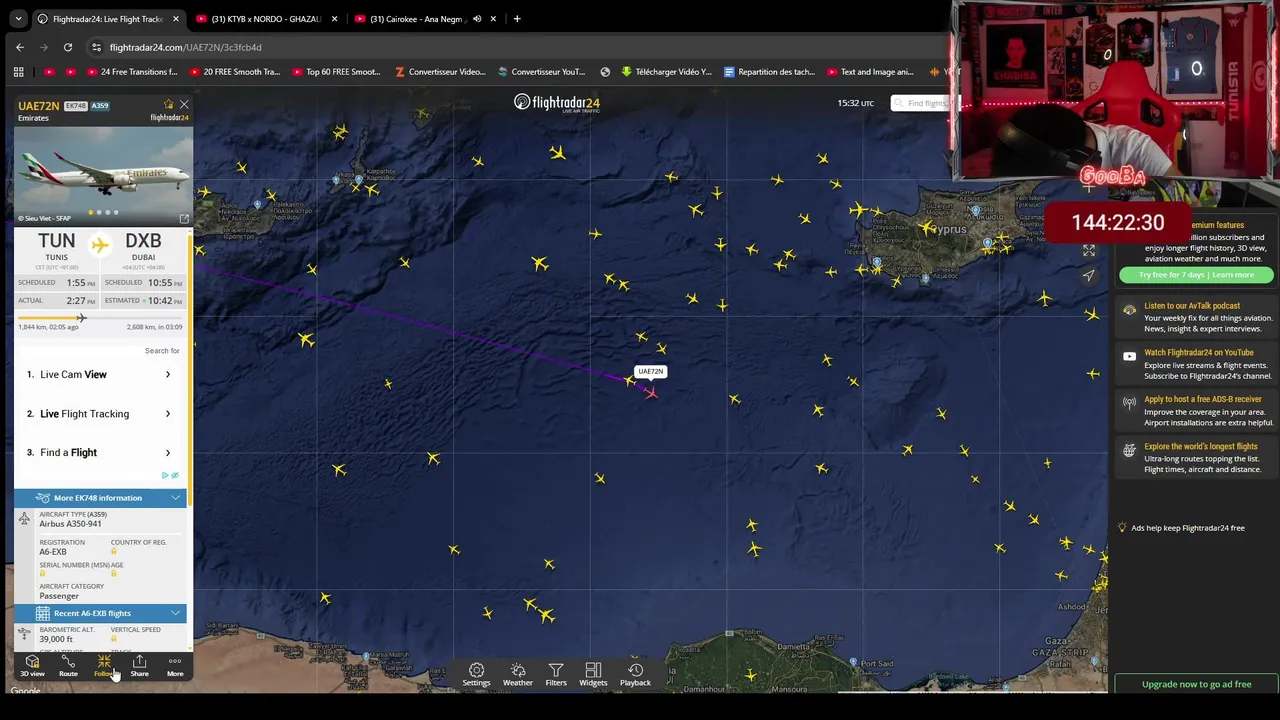This screenshot has width=1280, height=720.
Task: Open the 3D view tool
Action: 32,666
